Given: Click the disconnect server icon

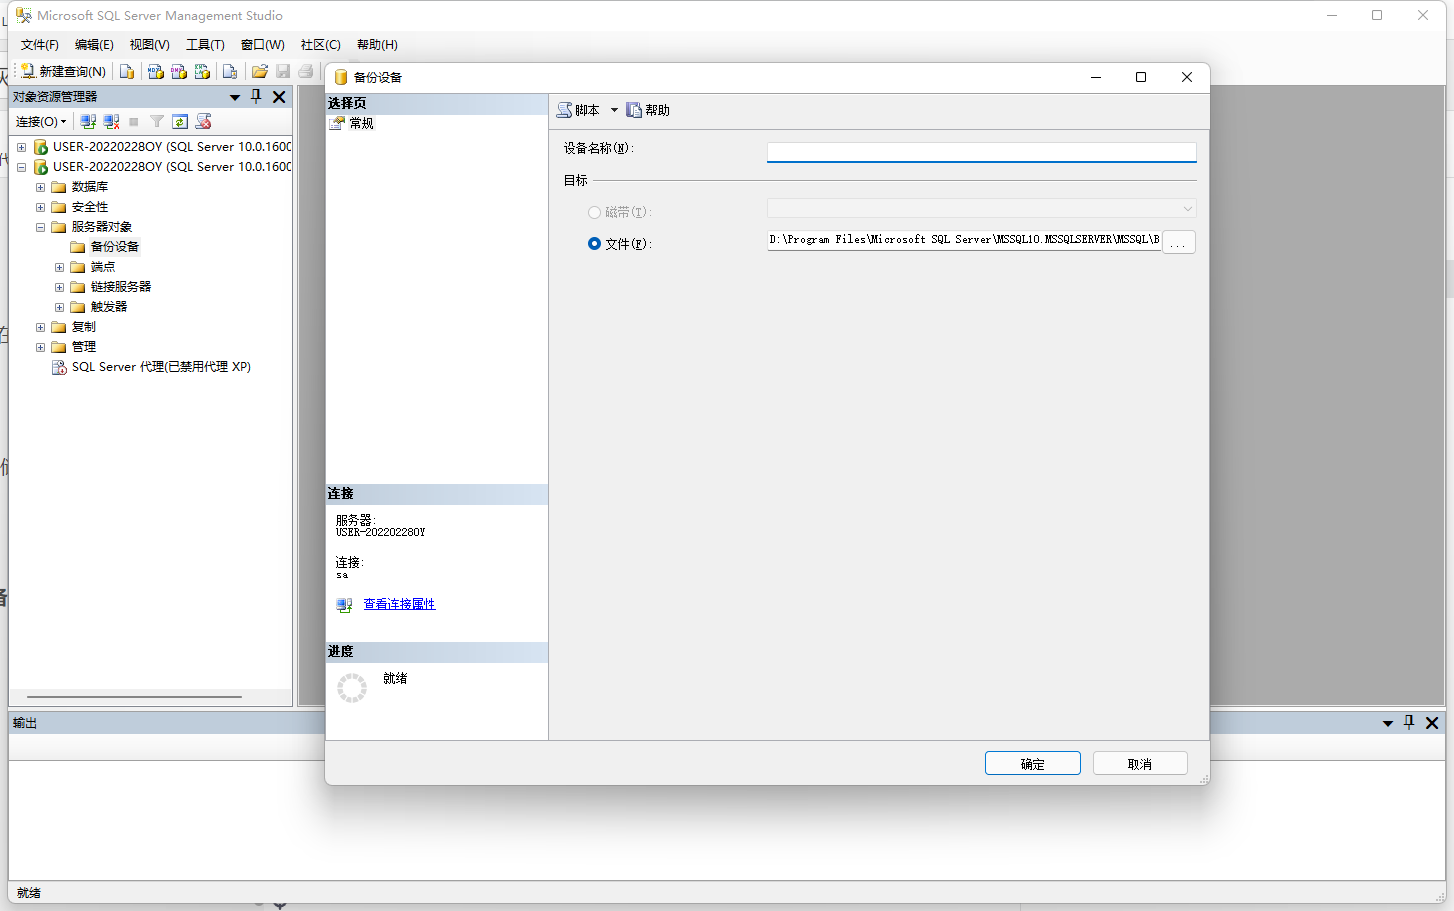Looking at the screenshot, I should 111,121.
